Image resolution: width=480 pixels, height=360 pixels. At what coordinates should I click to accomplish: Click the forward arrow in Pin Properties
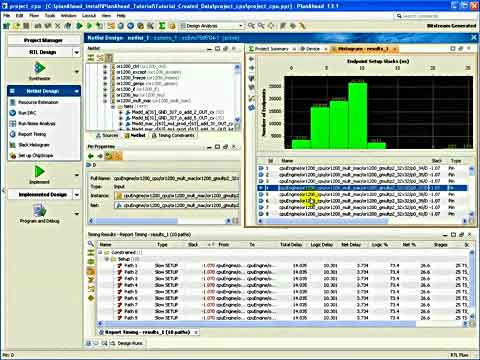point(100,156)
